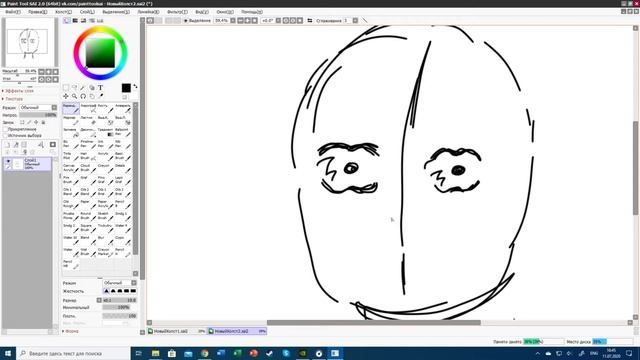Select the Zoom magnifier tool
Image resolution: width=640 pixels, height=360 pixels.
pyautogui.click(x=74, y=96)
